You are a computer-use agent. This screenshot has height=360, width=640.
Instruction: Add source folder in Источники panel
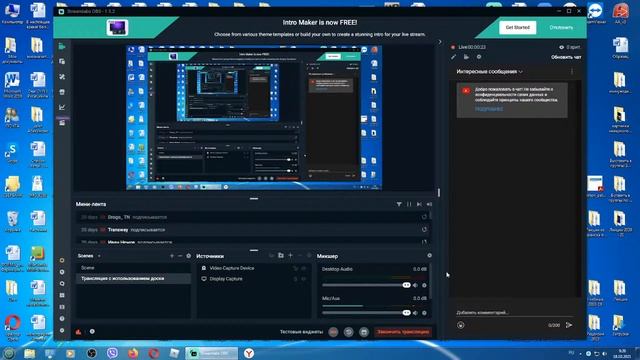tap(281, 256)
